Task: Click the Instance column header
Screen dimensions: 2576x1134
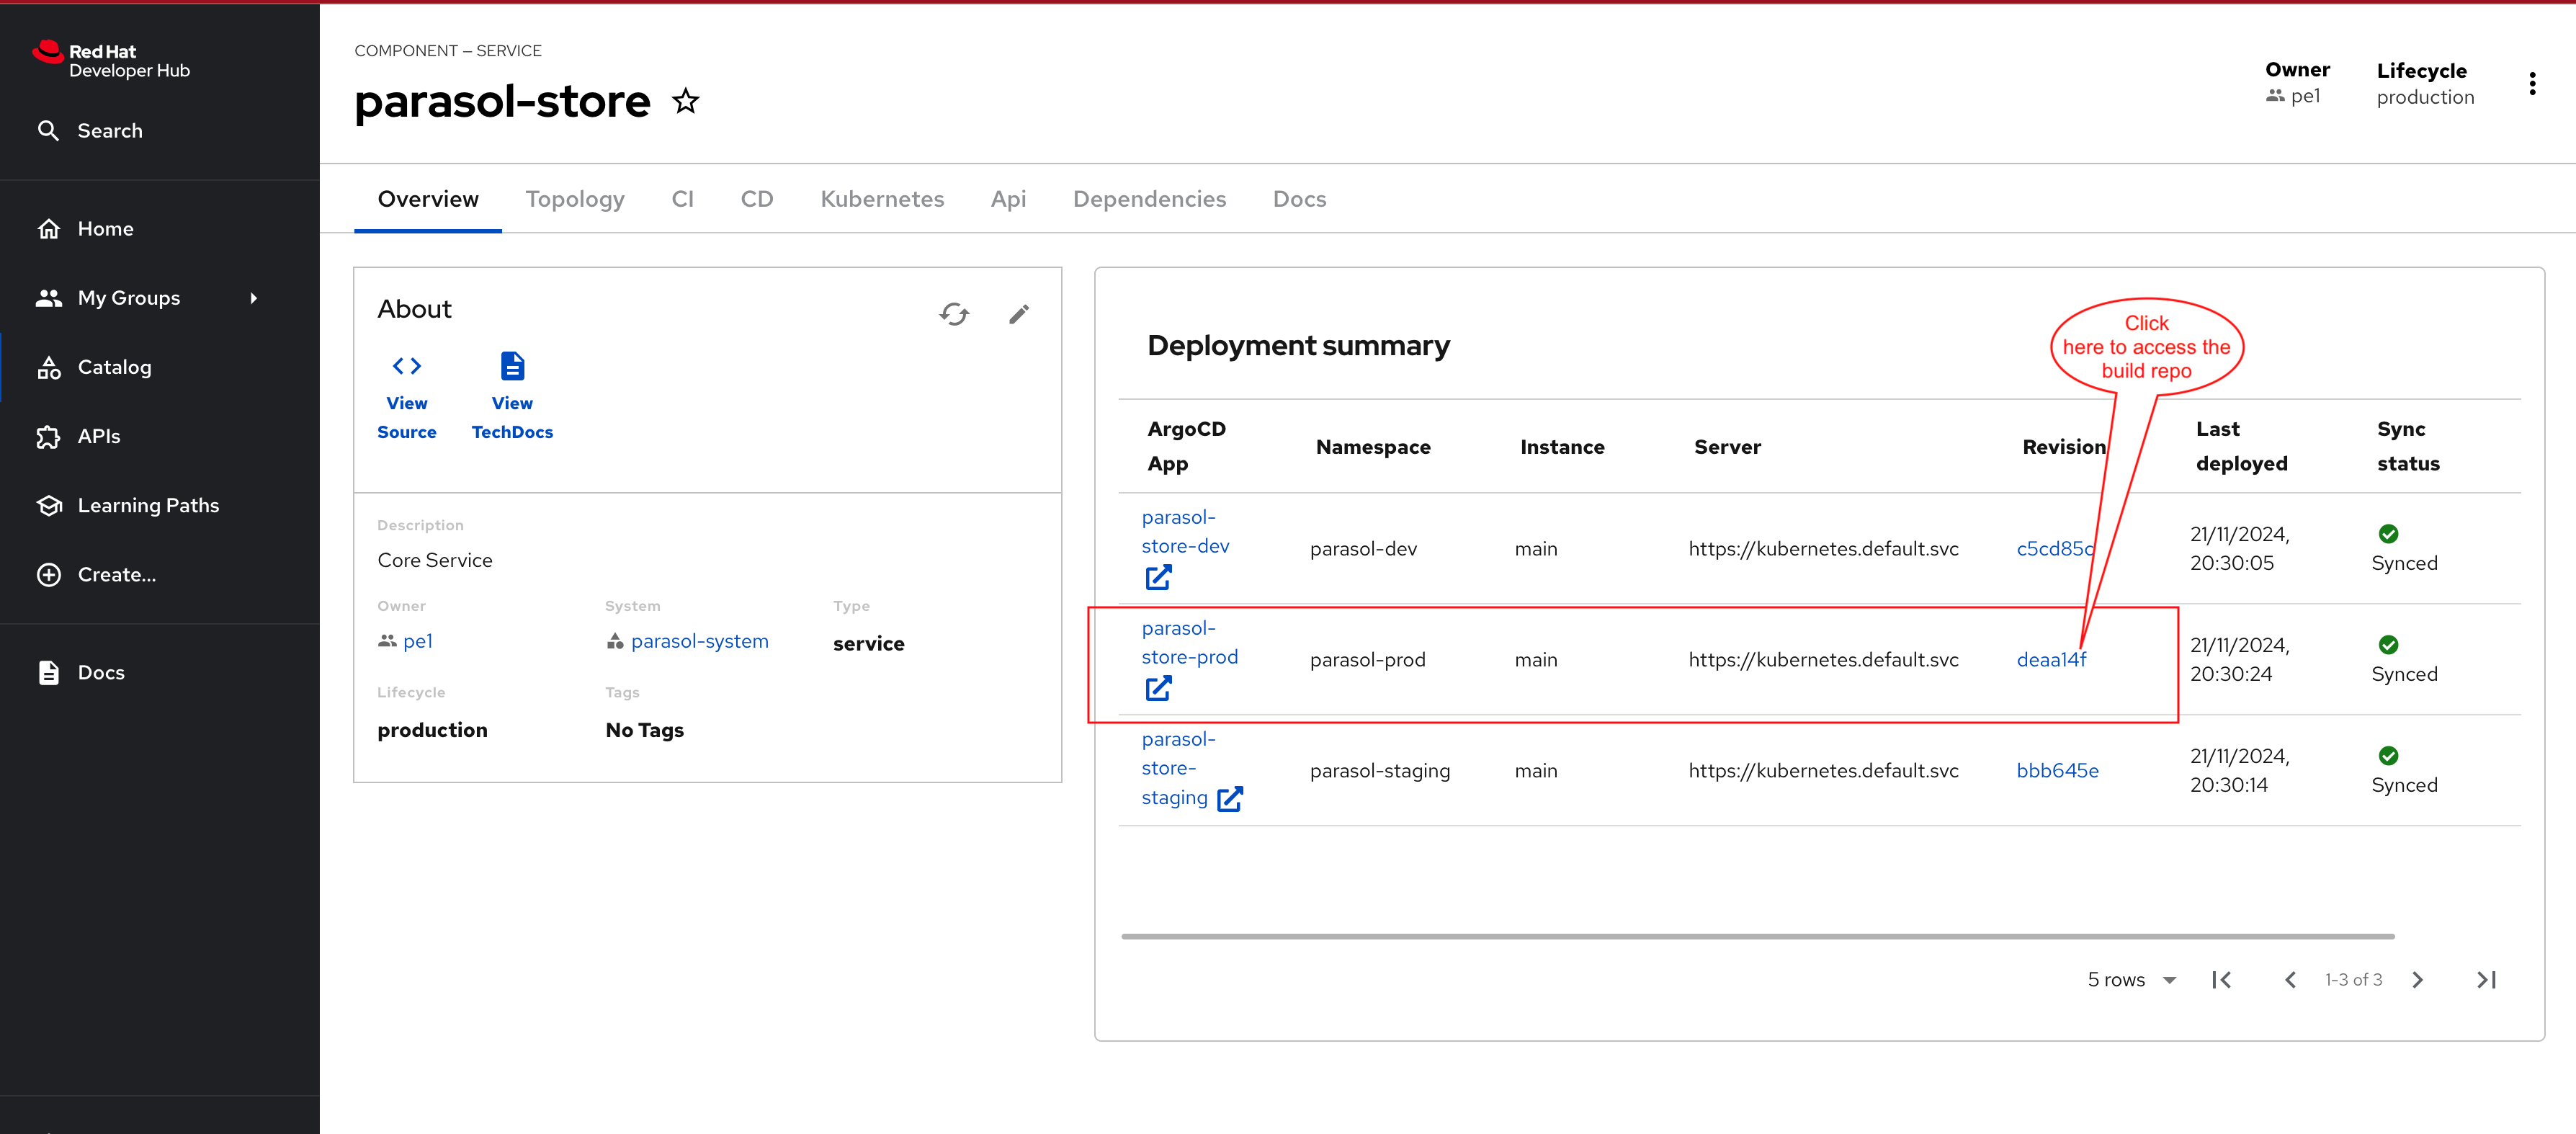Action: [1562, 447]
